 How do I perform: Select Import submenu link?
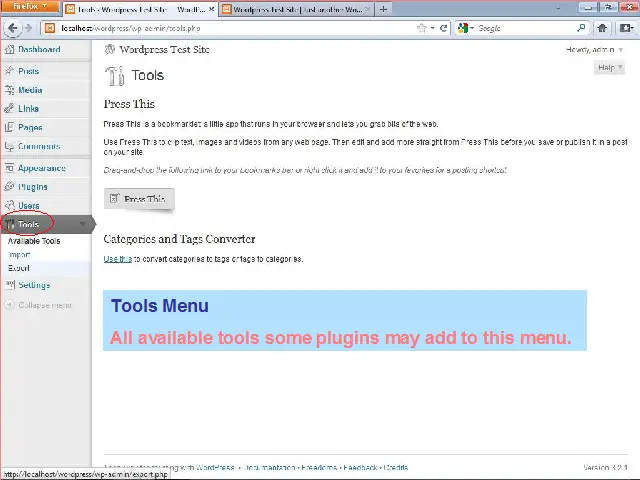click(19, 254)
